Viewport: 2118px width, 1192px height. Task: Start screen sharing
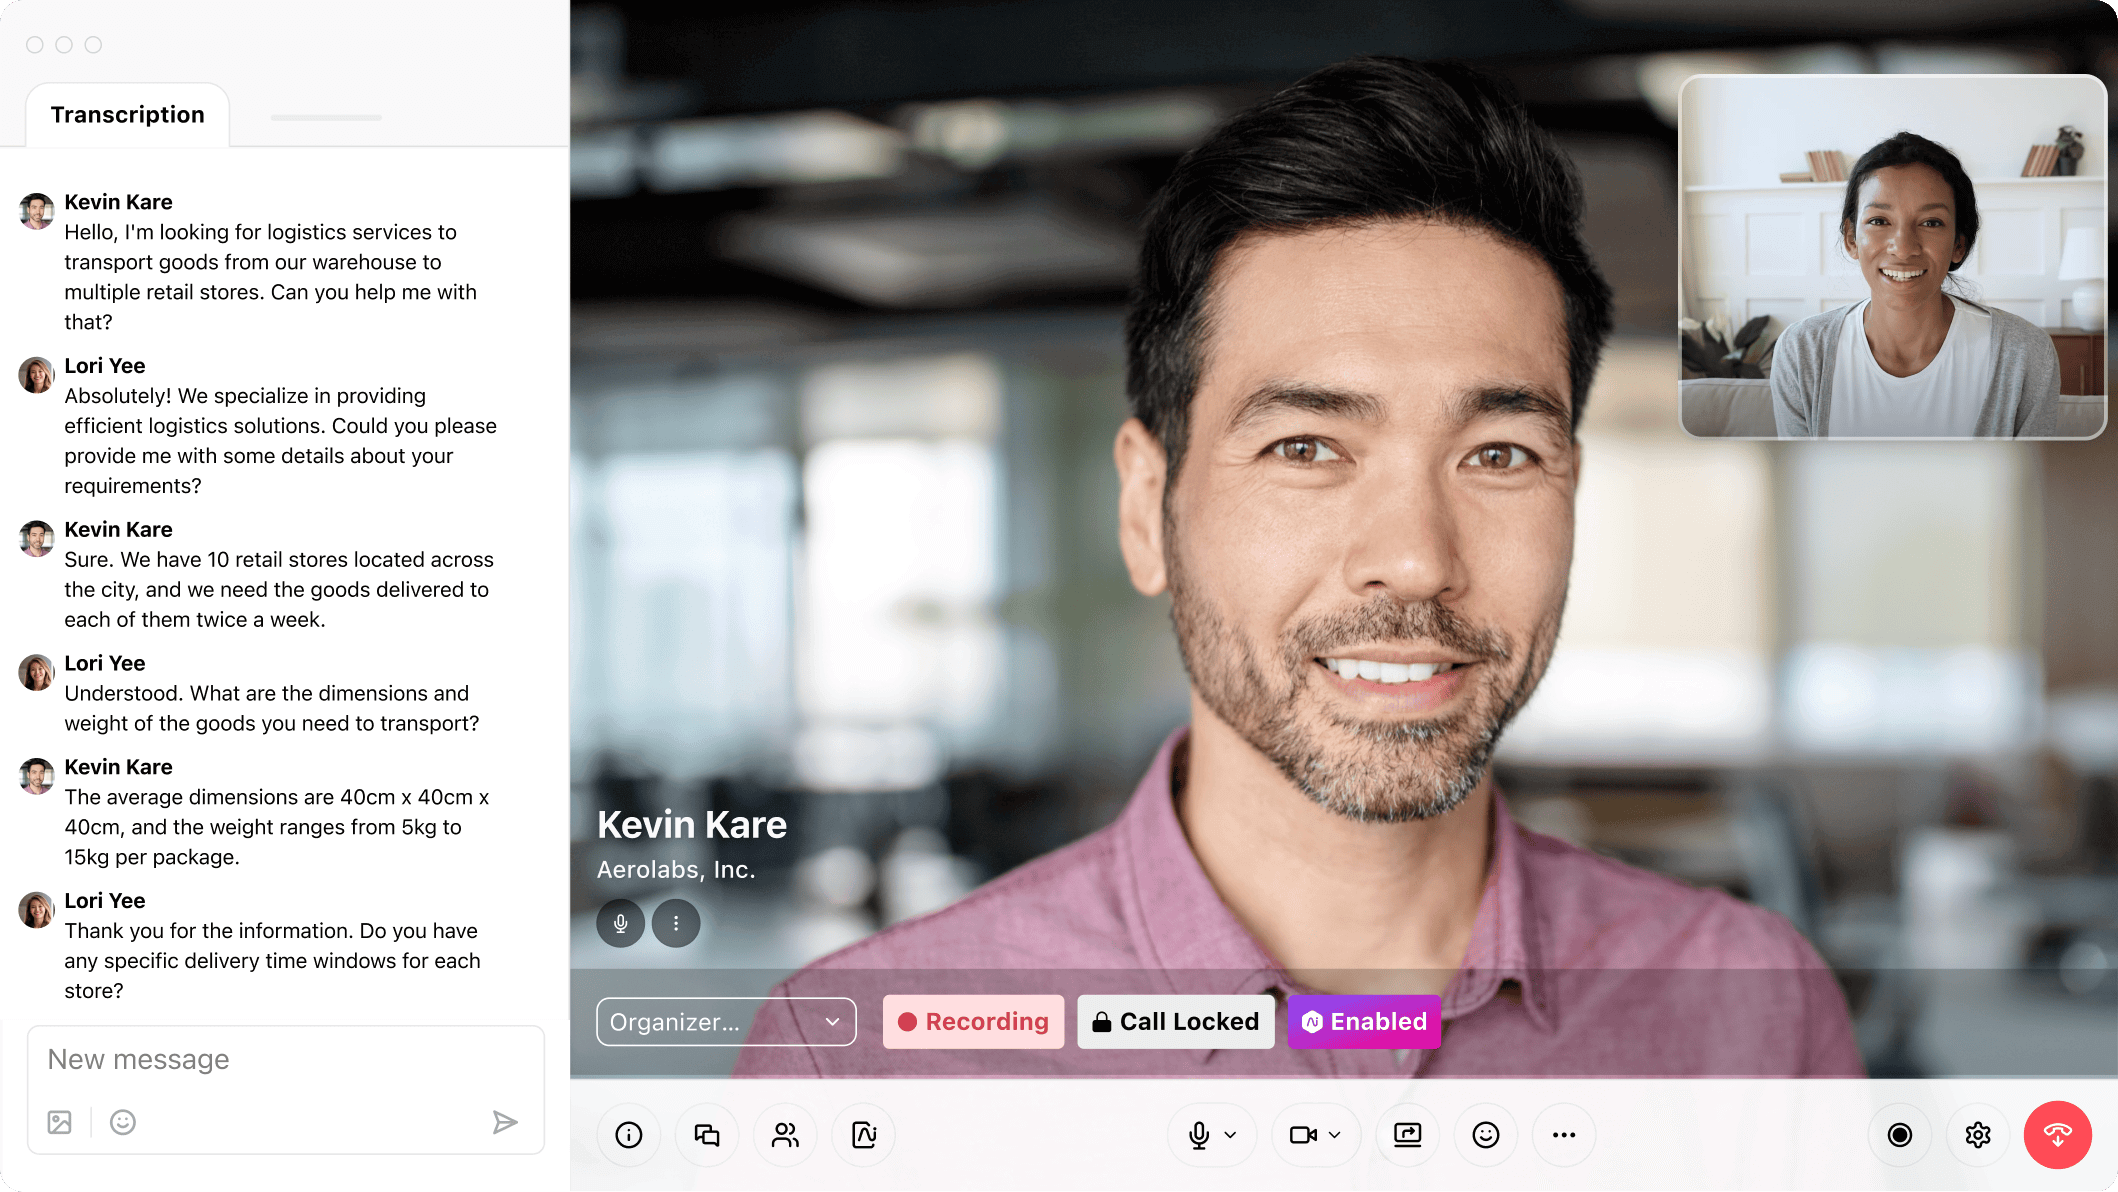1407,1135
